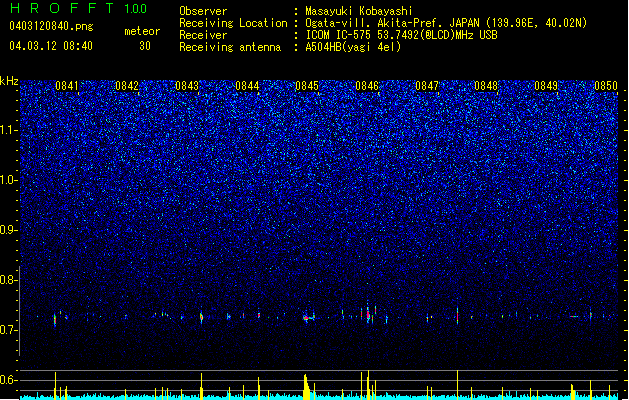Click the 0850 time marker

pyautogui.click(x=606, y=86)
